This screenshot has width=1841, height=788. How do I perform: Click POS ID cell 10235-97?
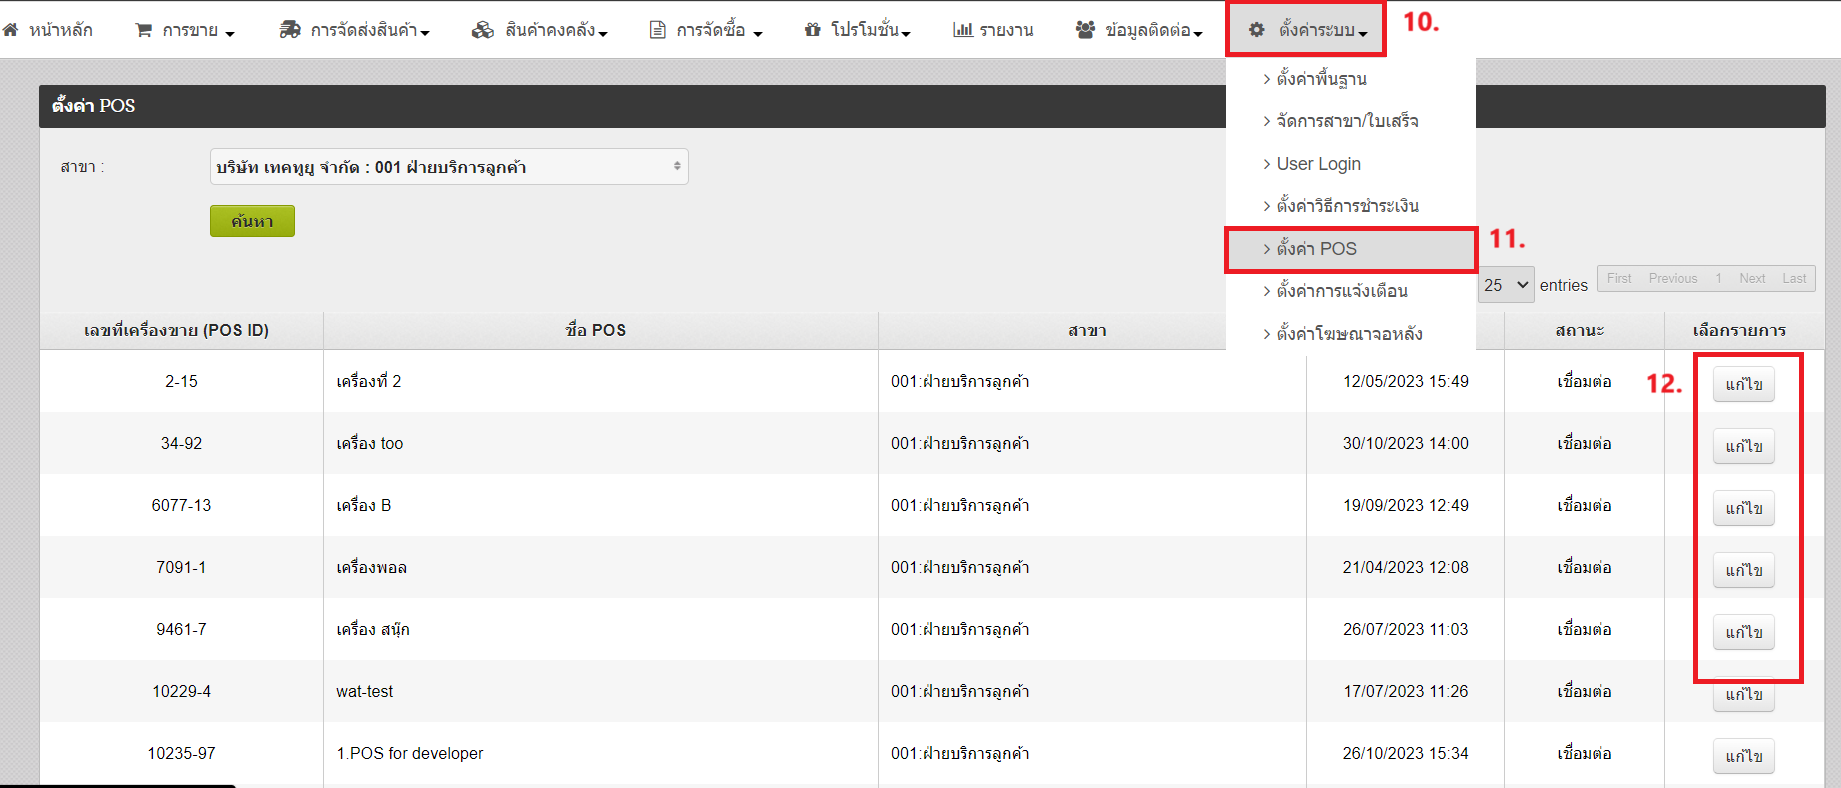pos(181,753)
